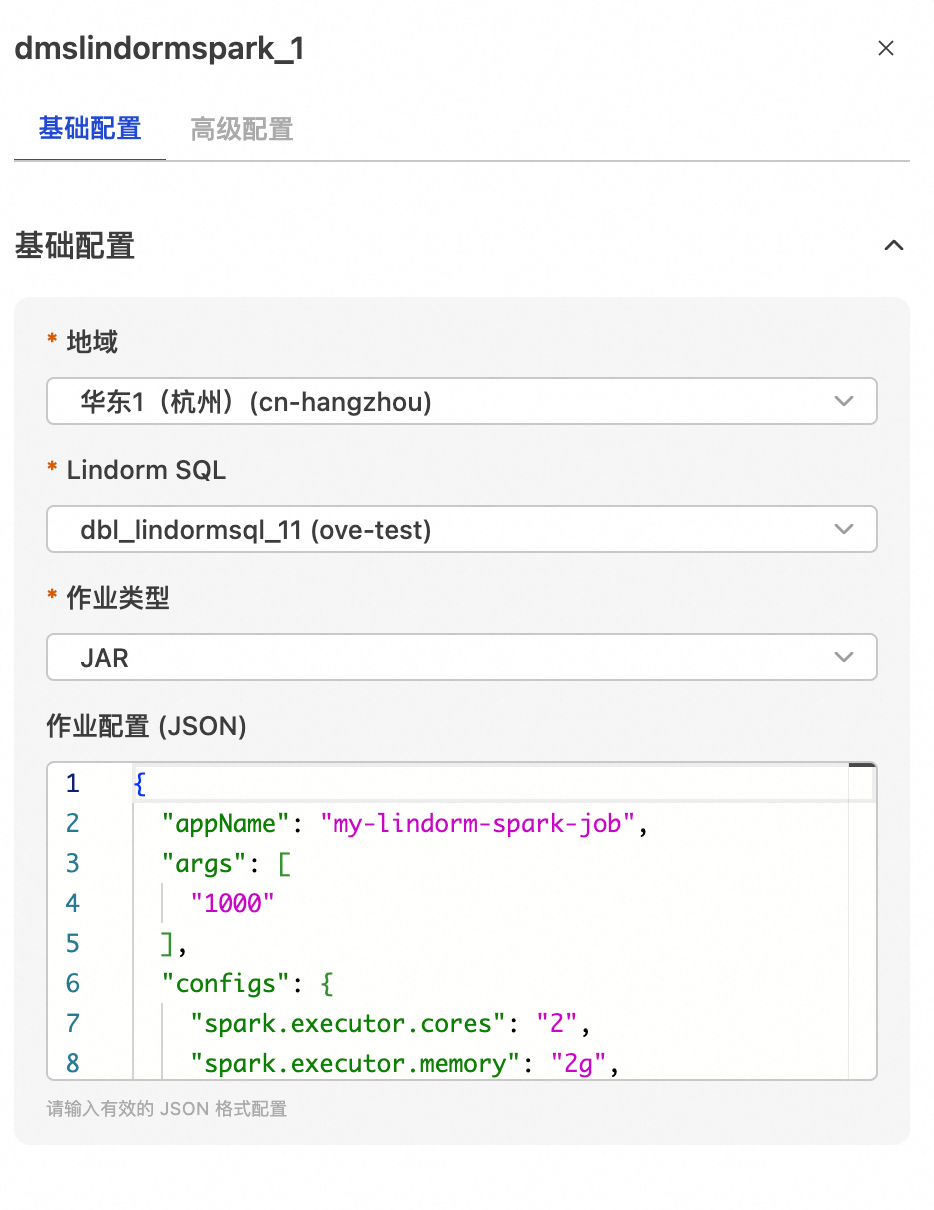Expand the 作业类型 JAR dropdown
Image resolution: width=934 pixels, height=1210 pixels.
(461, 657)
